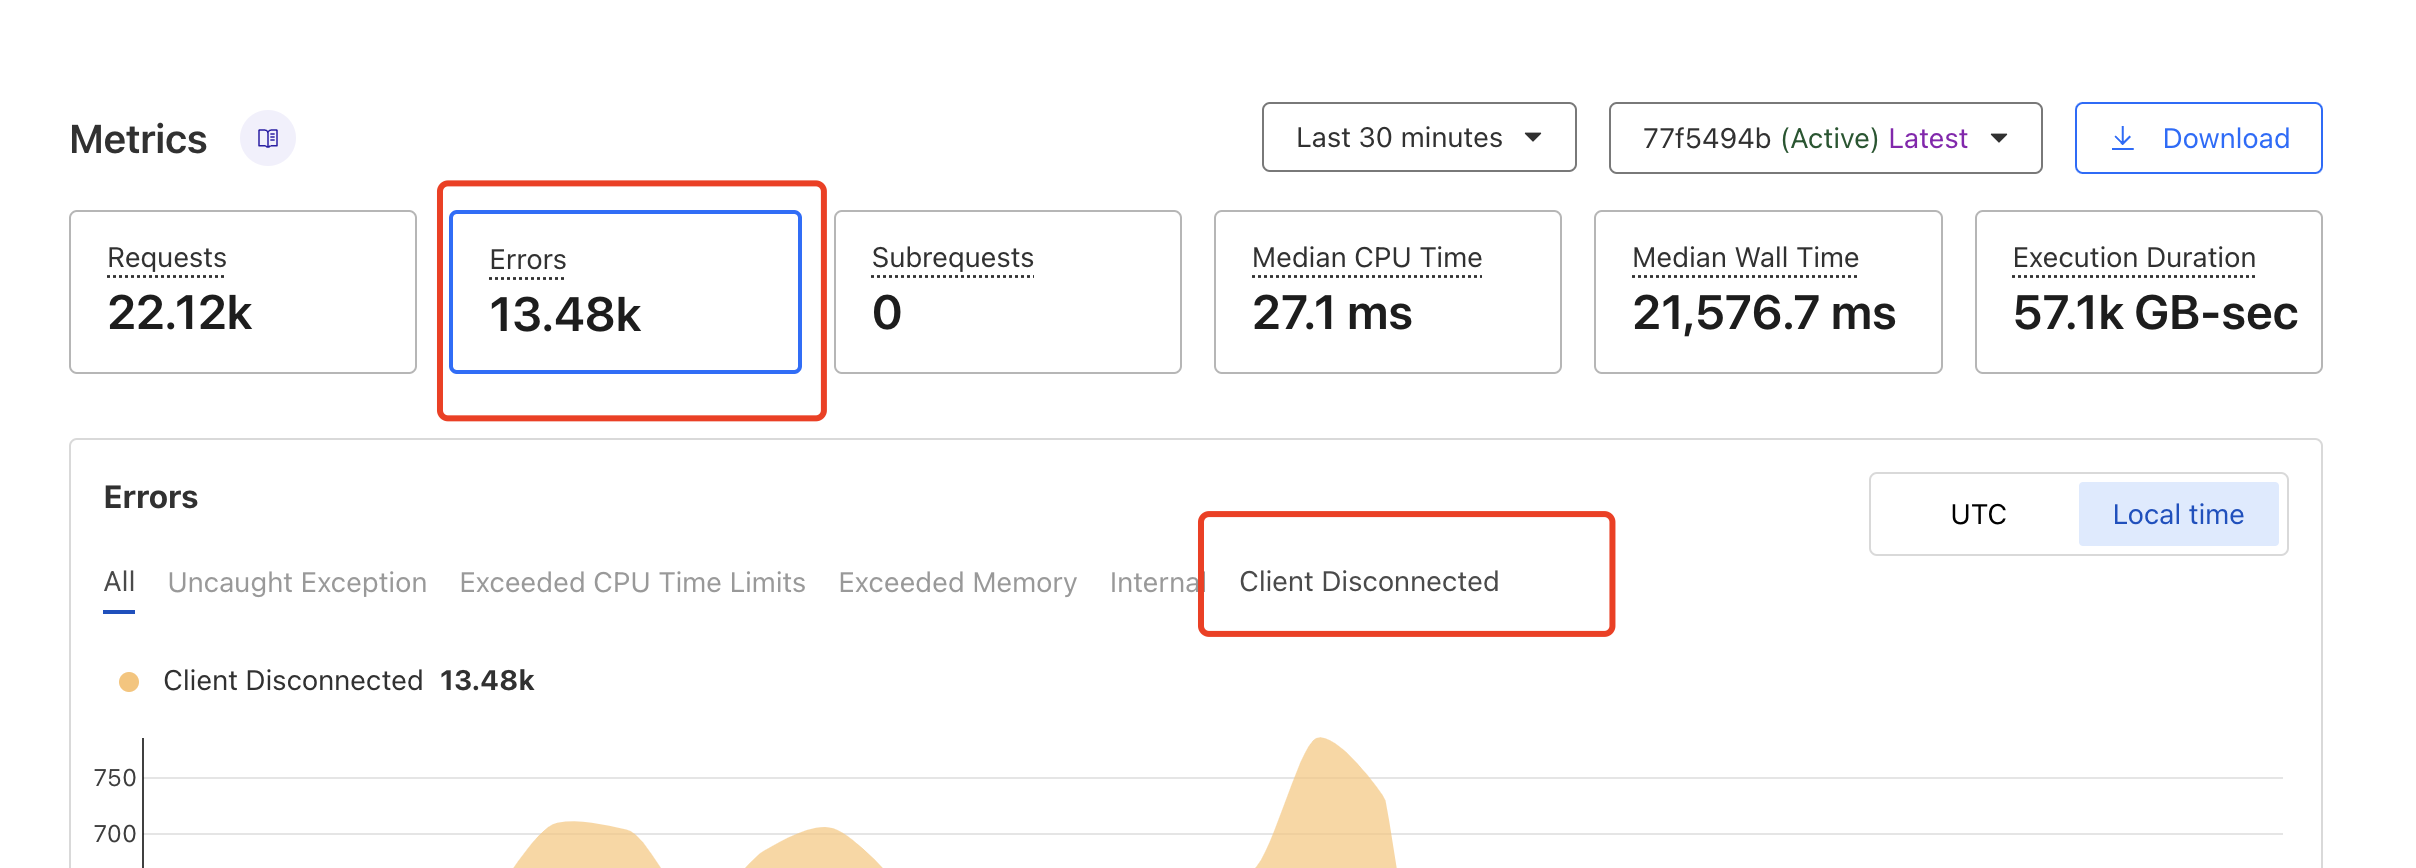Click the 700 axis label
This screenshot has width=2416, height=868.
point(114,834)
